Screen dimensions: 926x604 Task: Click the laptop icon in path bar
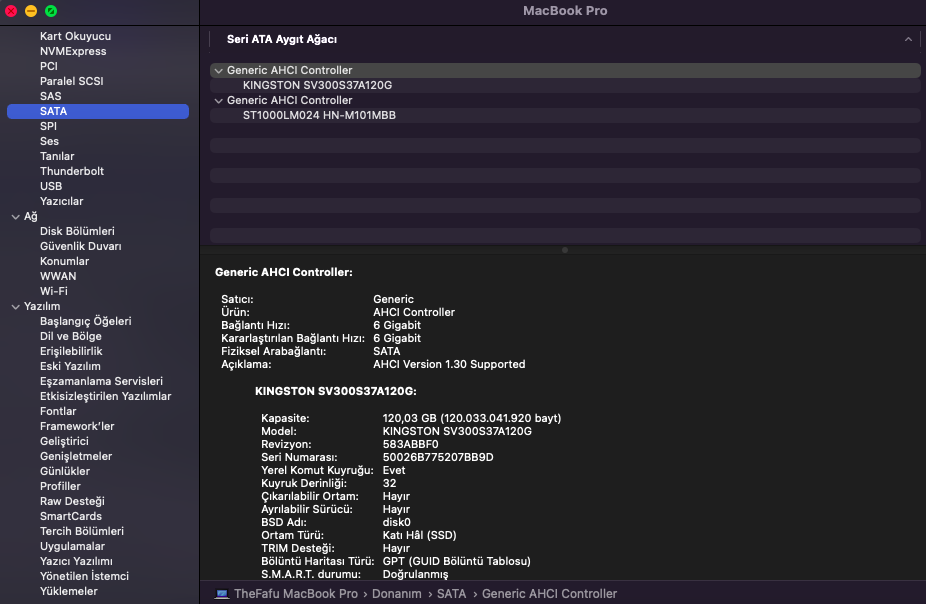pos(221,594)
